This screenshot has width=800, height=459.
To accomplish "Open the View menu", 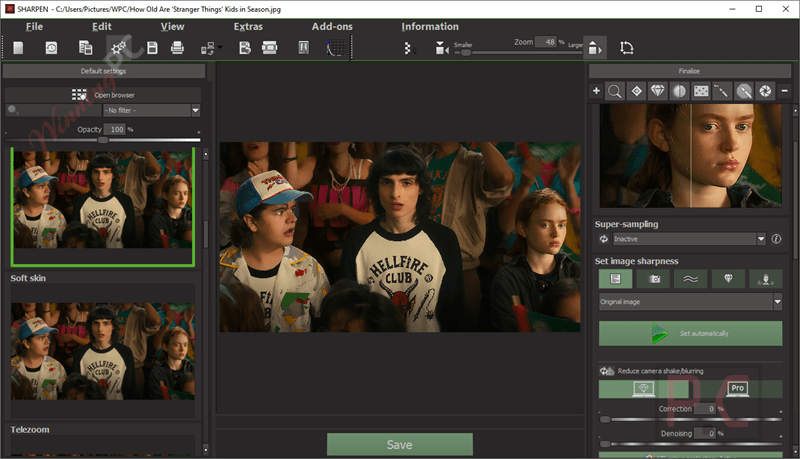I will [x=172, y=27].
